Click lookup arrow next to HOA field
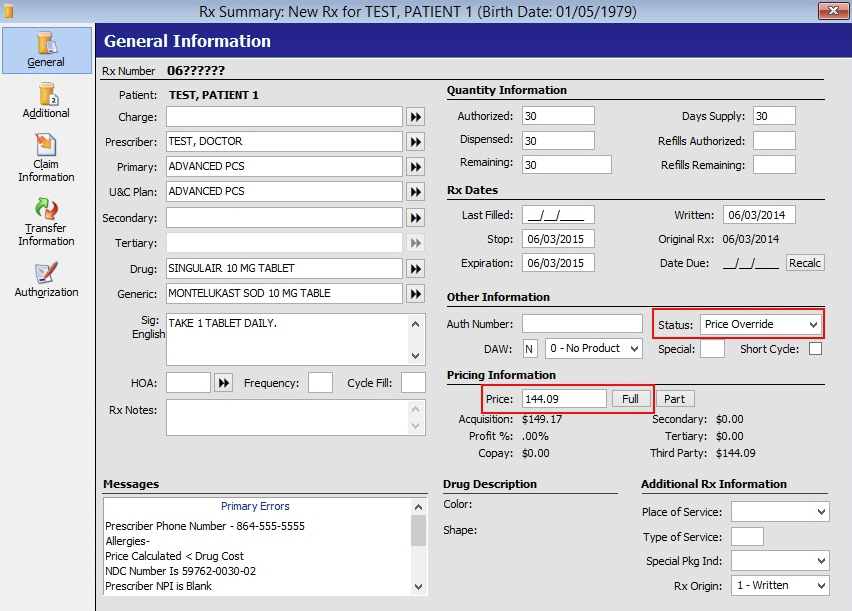The width and height of the screenshot is (852, 611). tap(223, 383)
